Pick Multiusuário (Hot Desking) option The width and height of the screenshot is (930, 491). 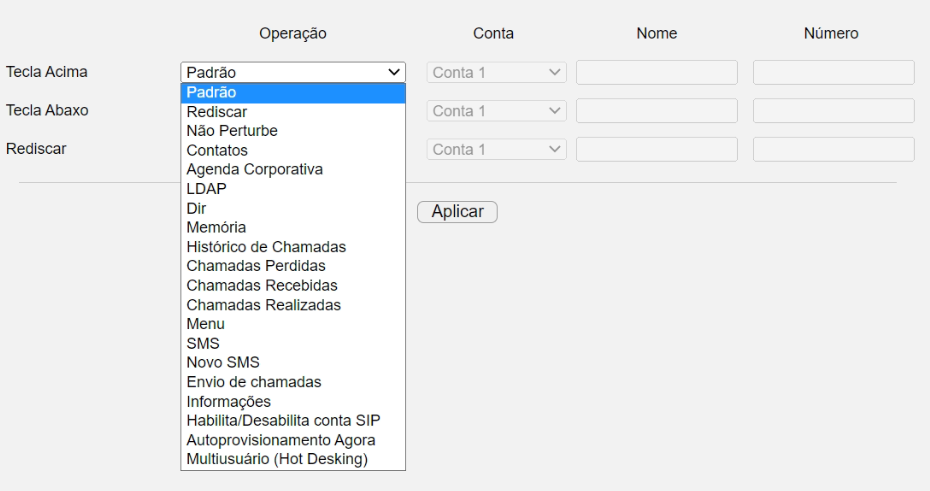[293, 459]
